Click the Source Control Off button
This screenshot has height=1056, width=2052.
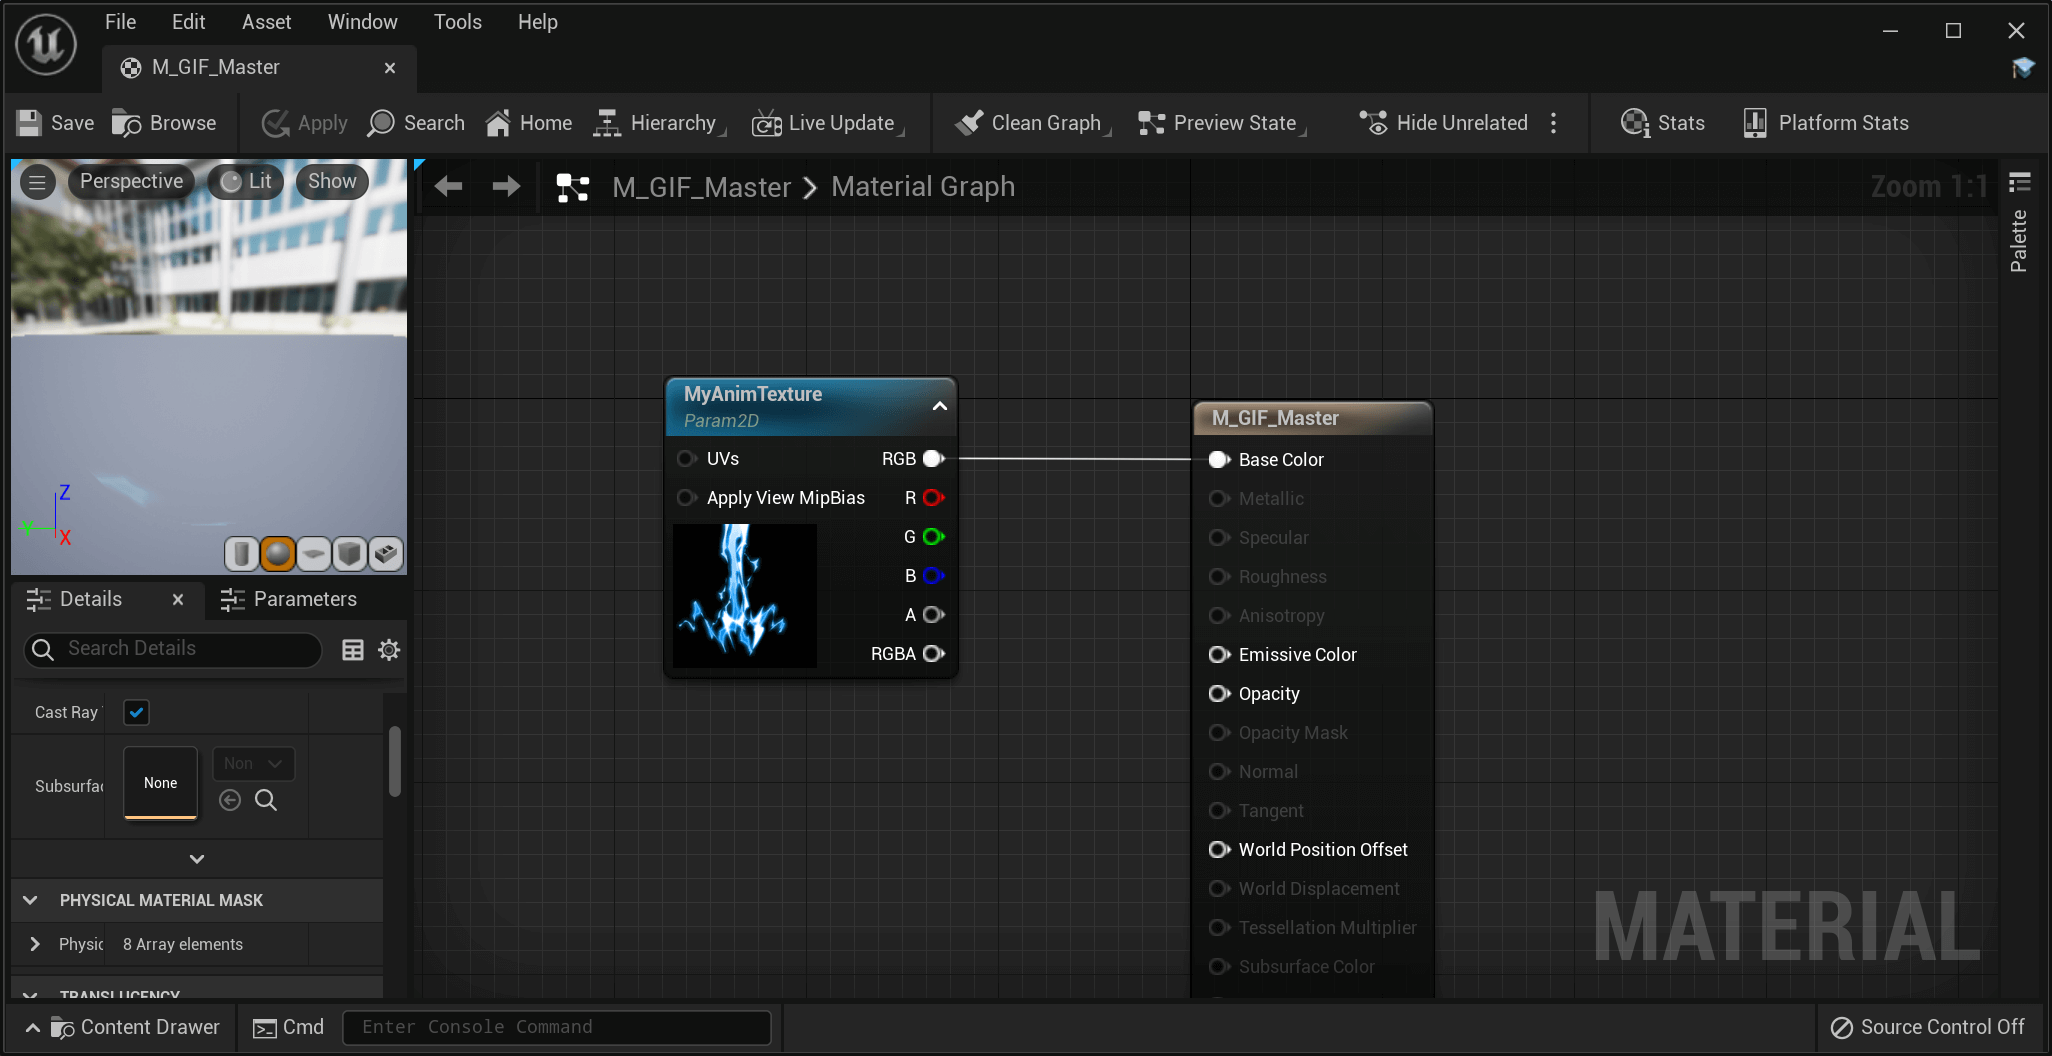point(1926,1027)
